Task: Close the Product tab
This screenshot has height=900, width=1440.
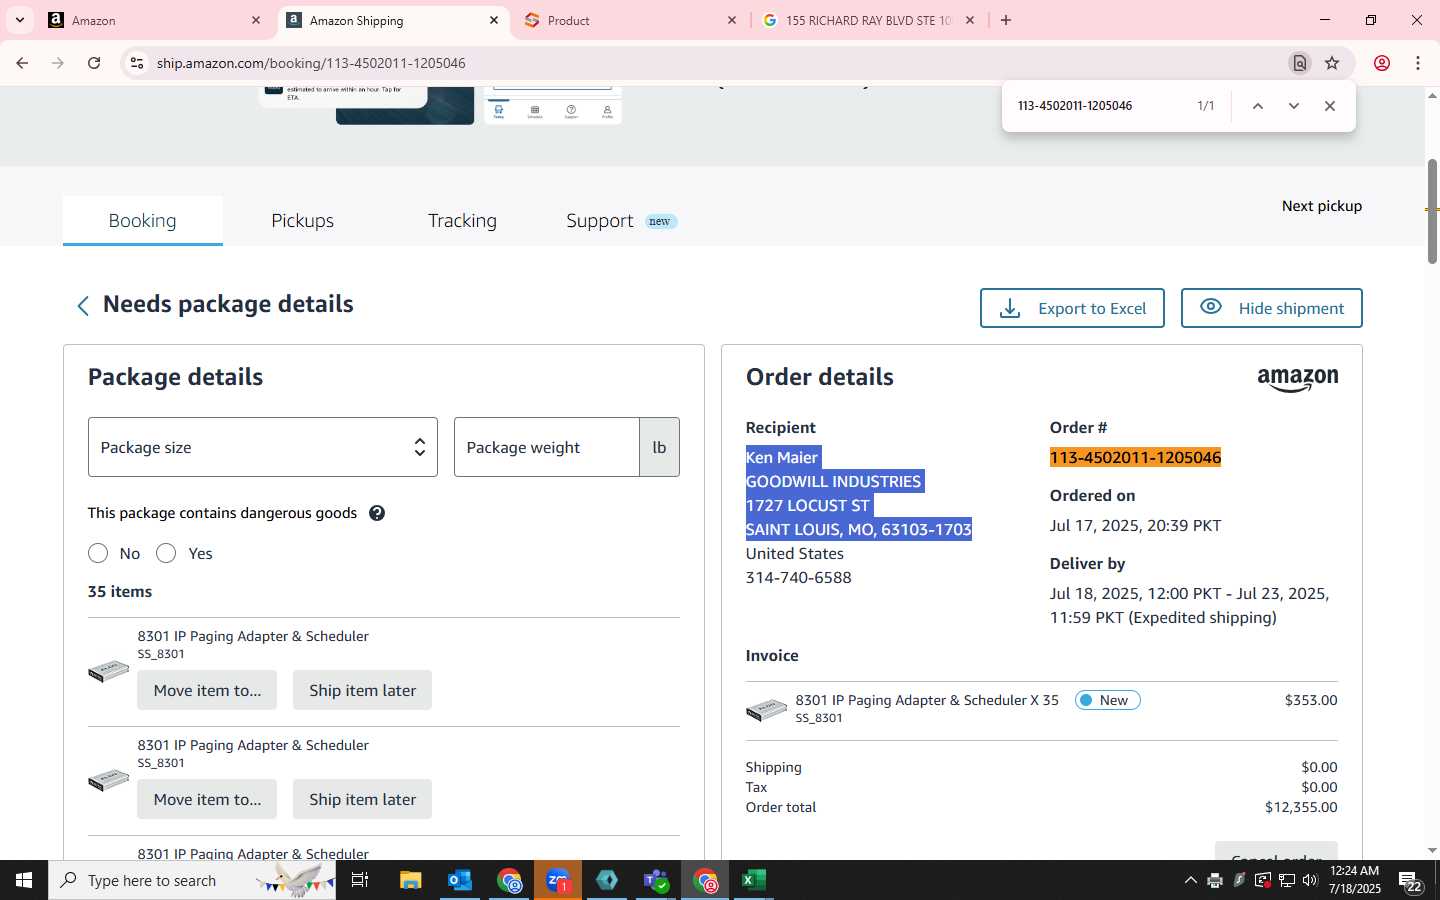Action: point(732,20)
